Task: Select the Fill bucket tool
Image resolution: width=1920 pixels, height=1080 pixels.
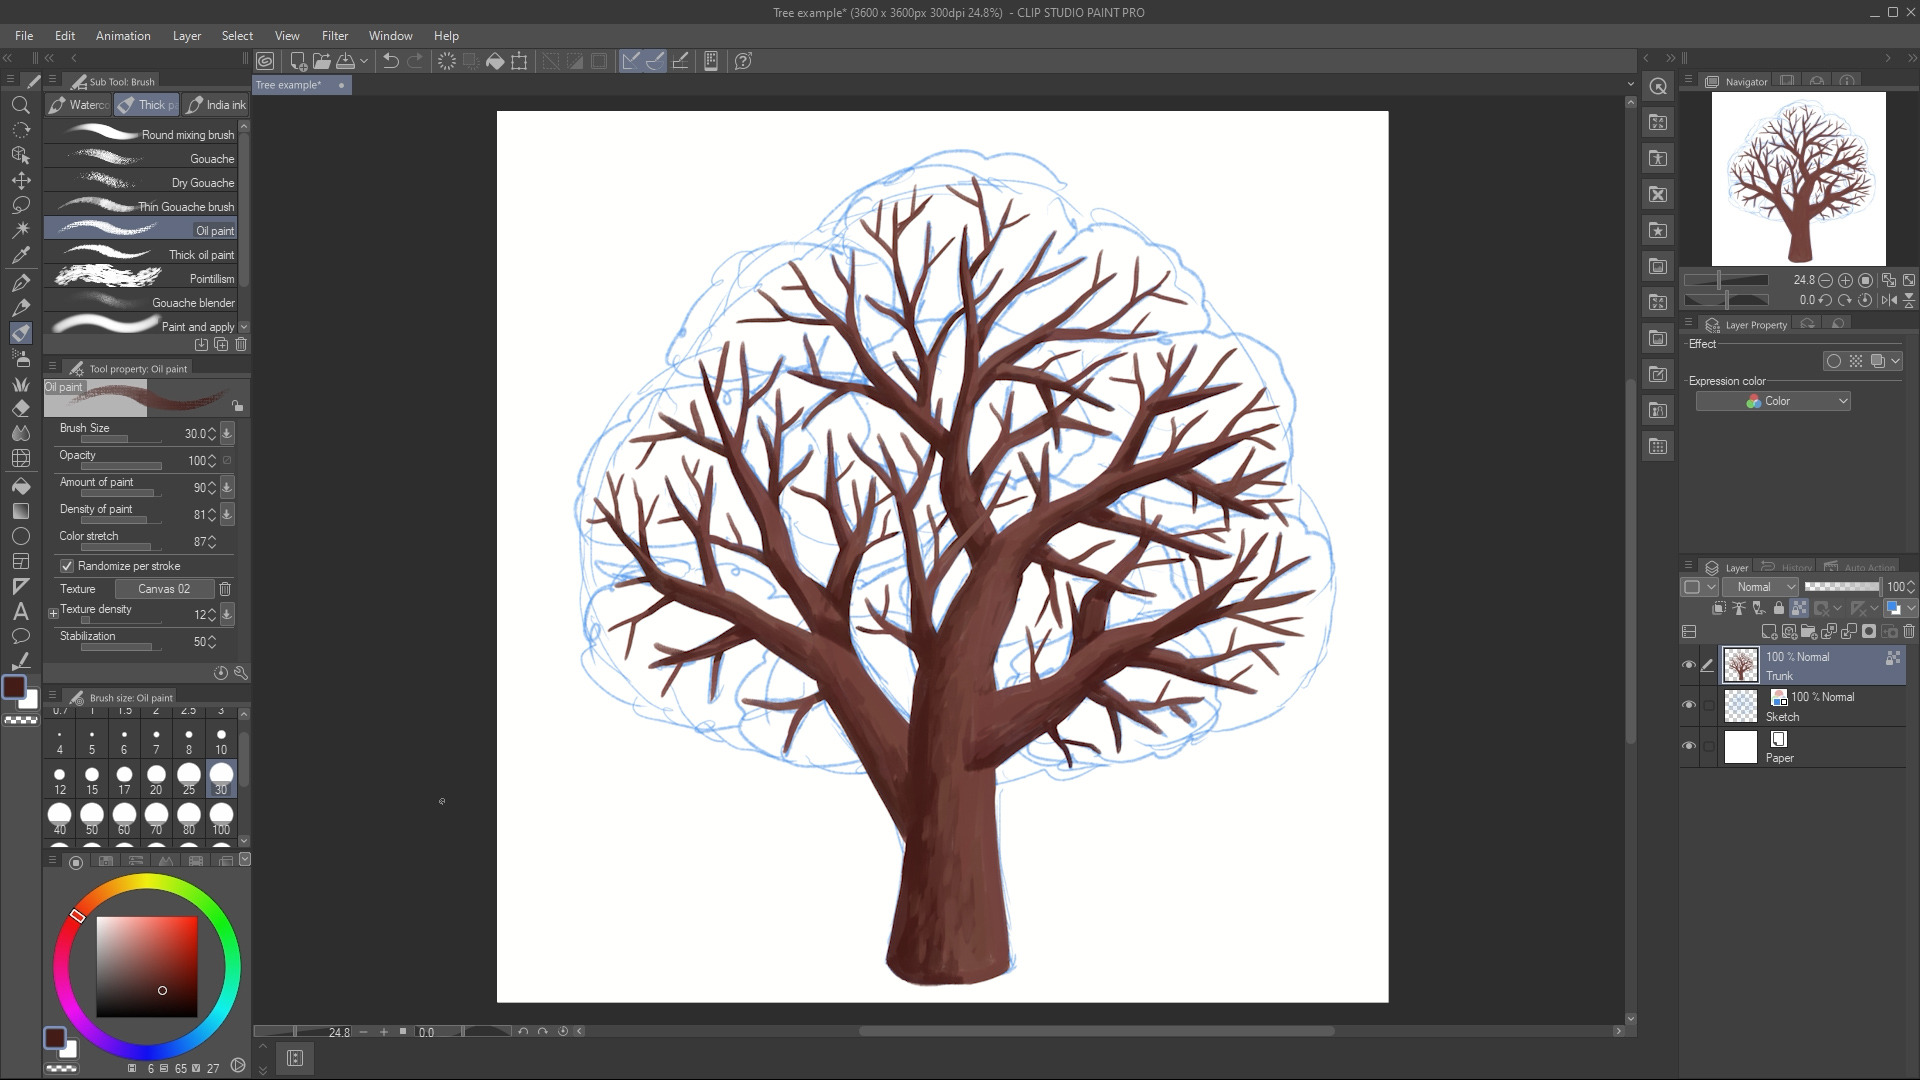Action: [x=20, y=486]
